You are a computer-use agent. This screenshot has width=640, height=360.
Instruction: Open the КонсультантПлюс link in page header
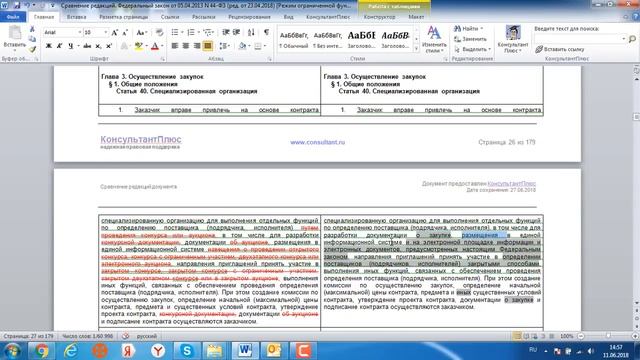pos(511,184)
